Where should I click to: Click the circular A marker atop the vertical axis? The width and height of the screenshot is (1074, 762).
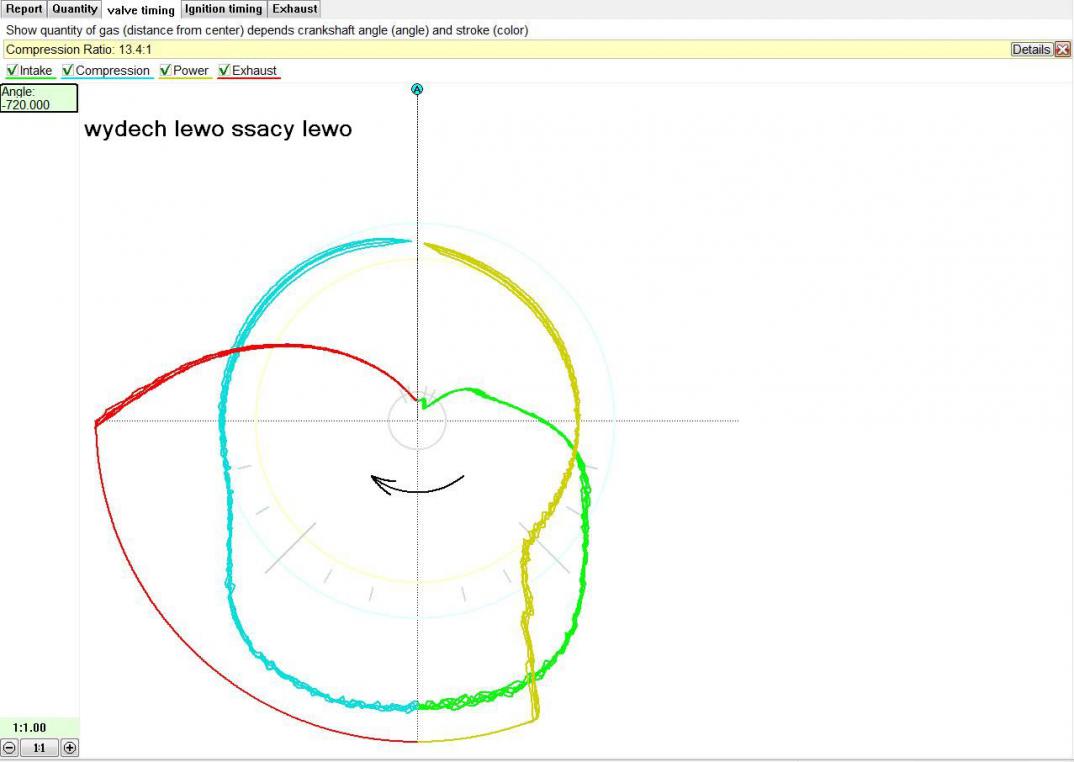click(417, 89)
